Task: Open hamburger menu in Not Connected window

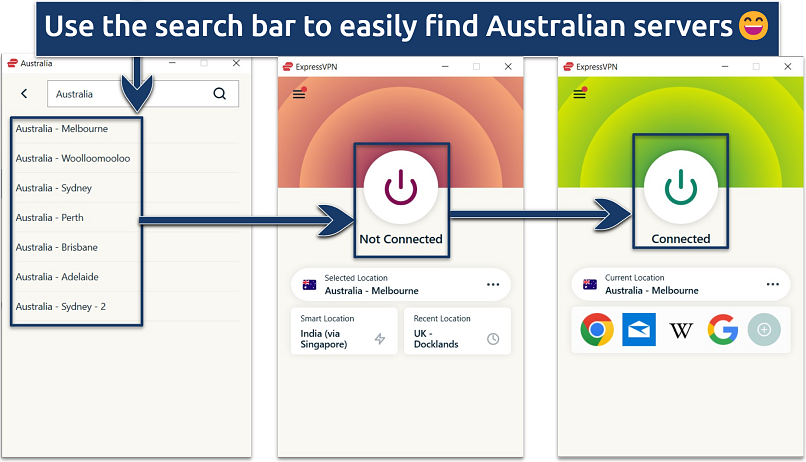Action: coord(299,94)
